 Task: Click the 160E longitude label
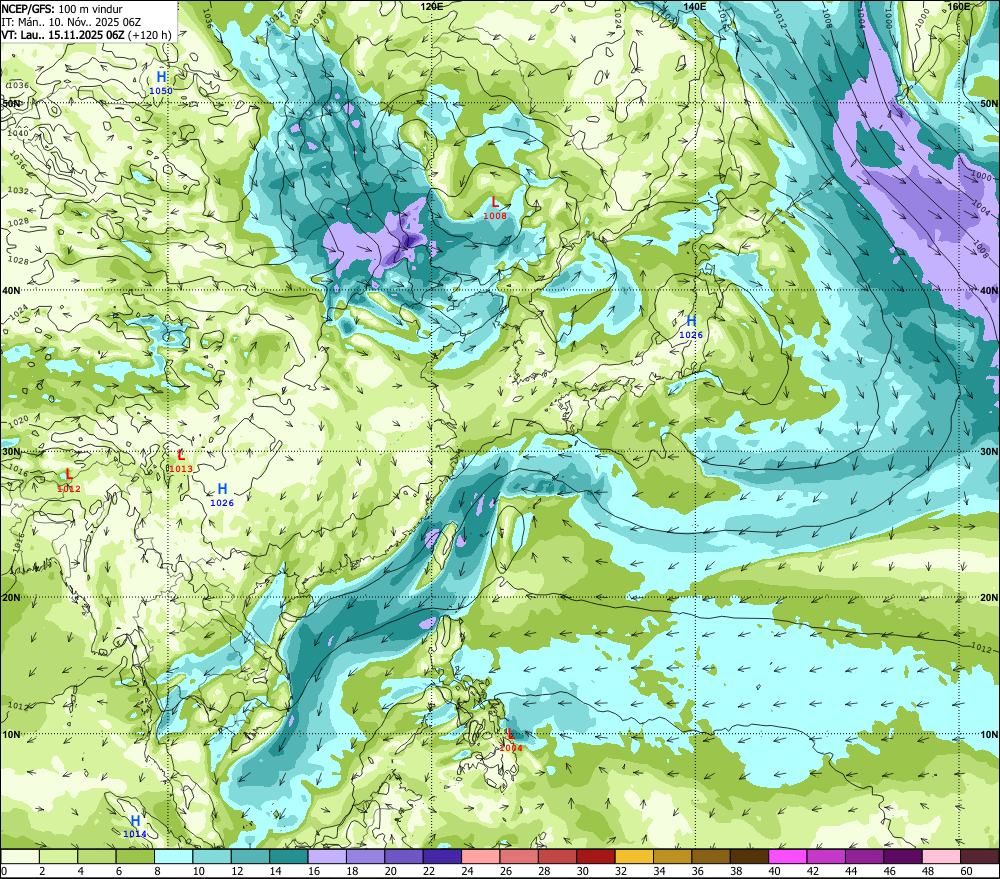[x=959, y=6]
